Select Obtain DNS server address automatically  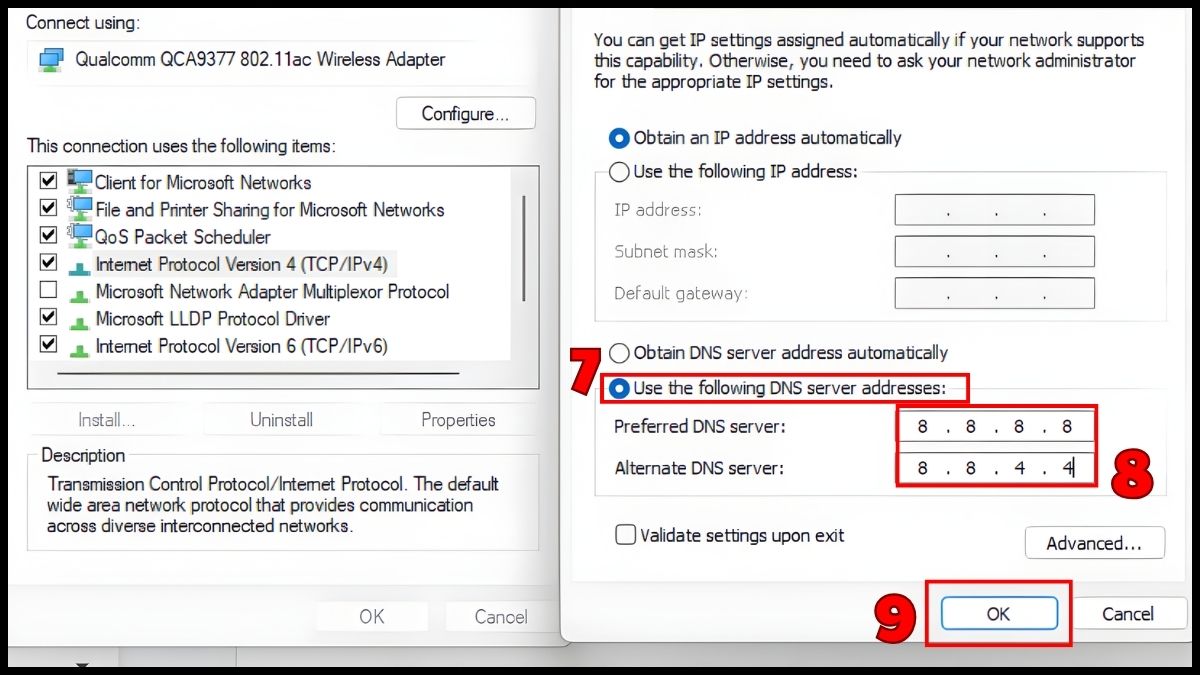[619, 353]
